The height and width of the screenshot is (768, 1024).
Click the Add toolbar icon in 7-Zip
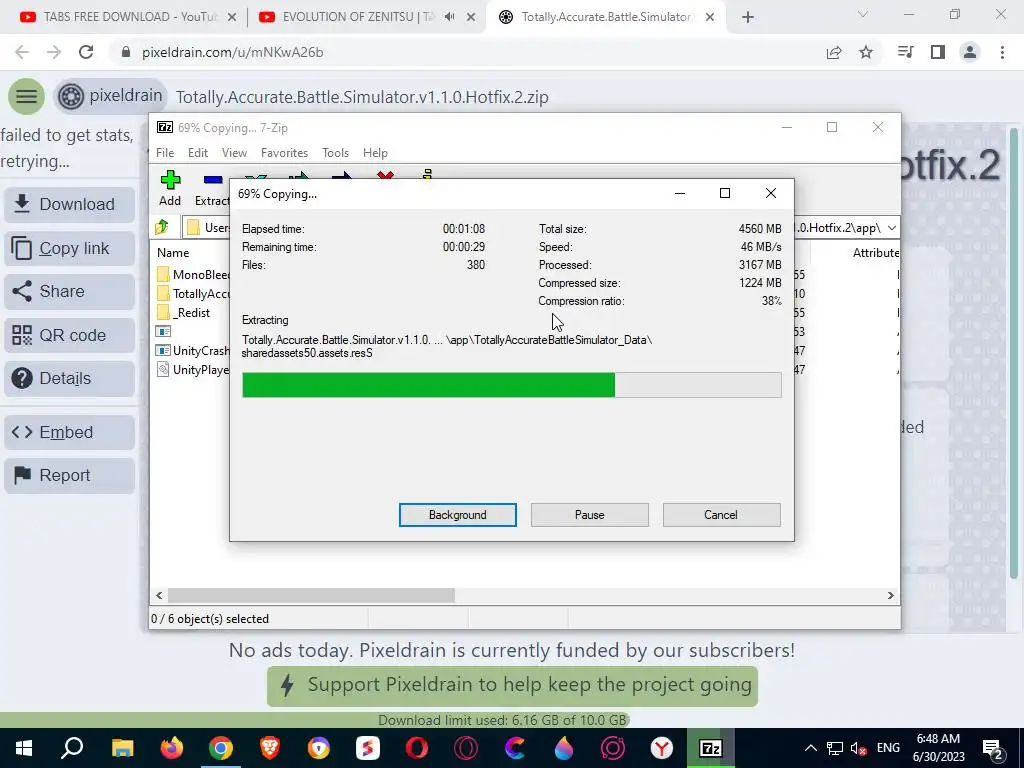tap(170, 188)
